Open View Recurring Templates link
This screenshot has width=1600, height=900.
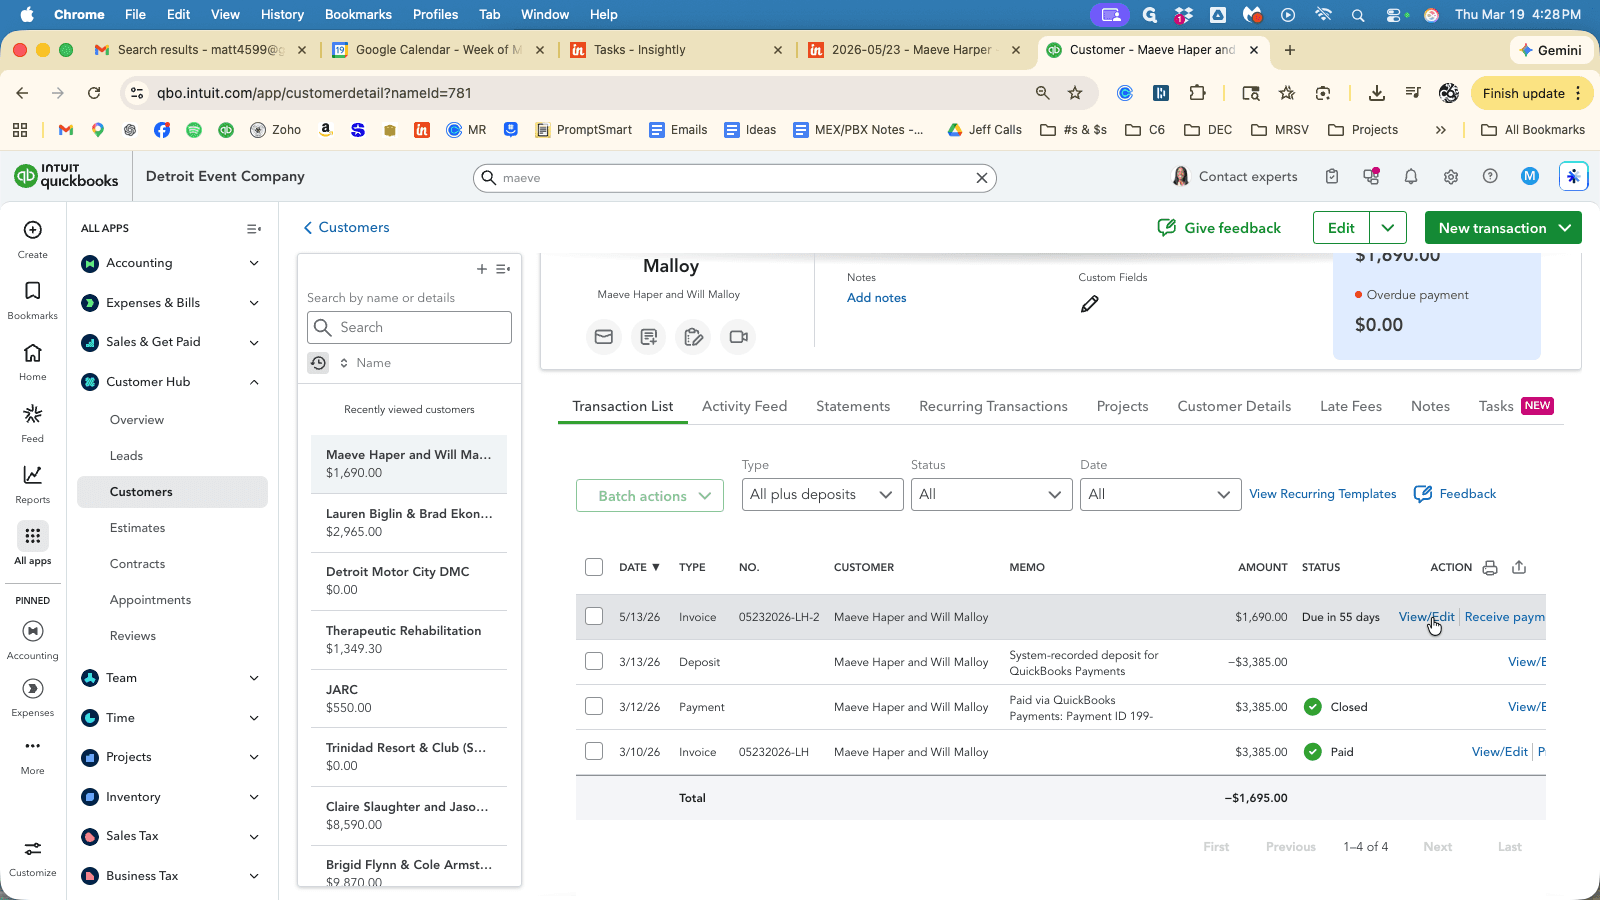tap(1322, 494)
